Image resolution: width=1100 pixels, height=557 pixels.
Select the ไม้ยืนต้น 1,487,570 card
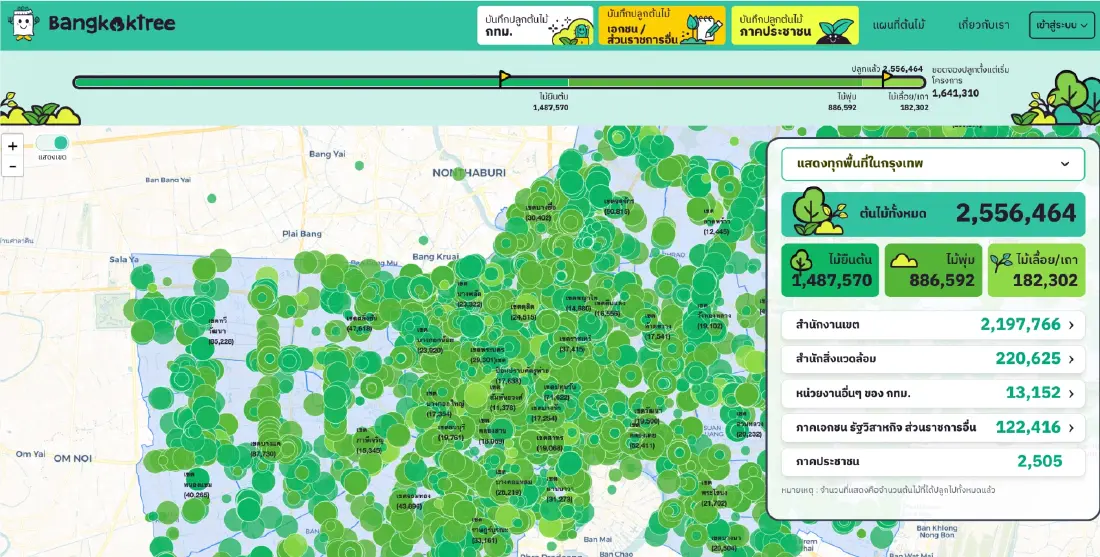coord(830,270)
